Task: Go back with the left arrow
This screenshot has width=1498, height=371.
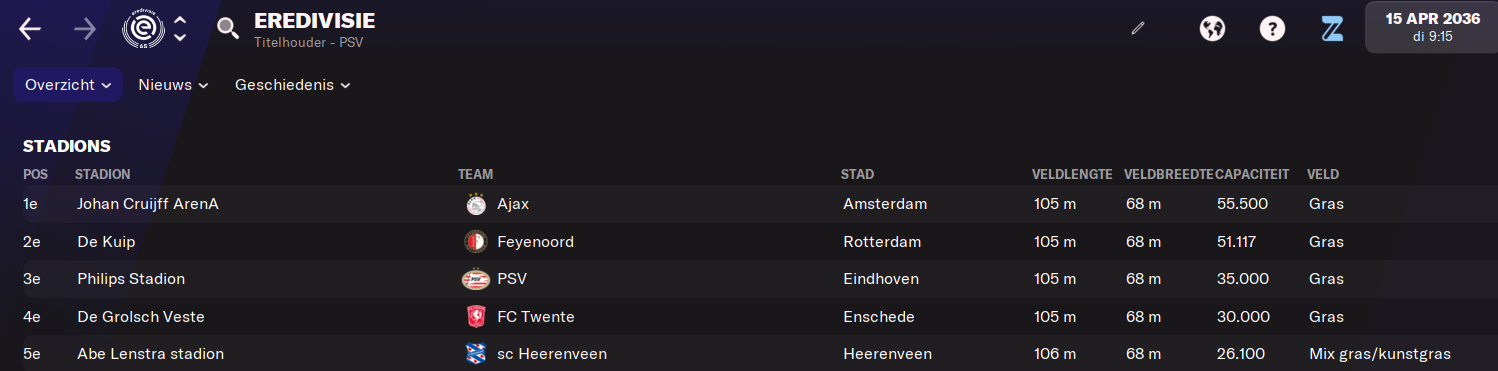Action: pyautogui.click(x=30, y=29)
